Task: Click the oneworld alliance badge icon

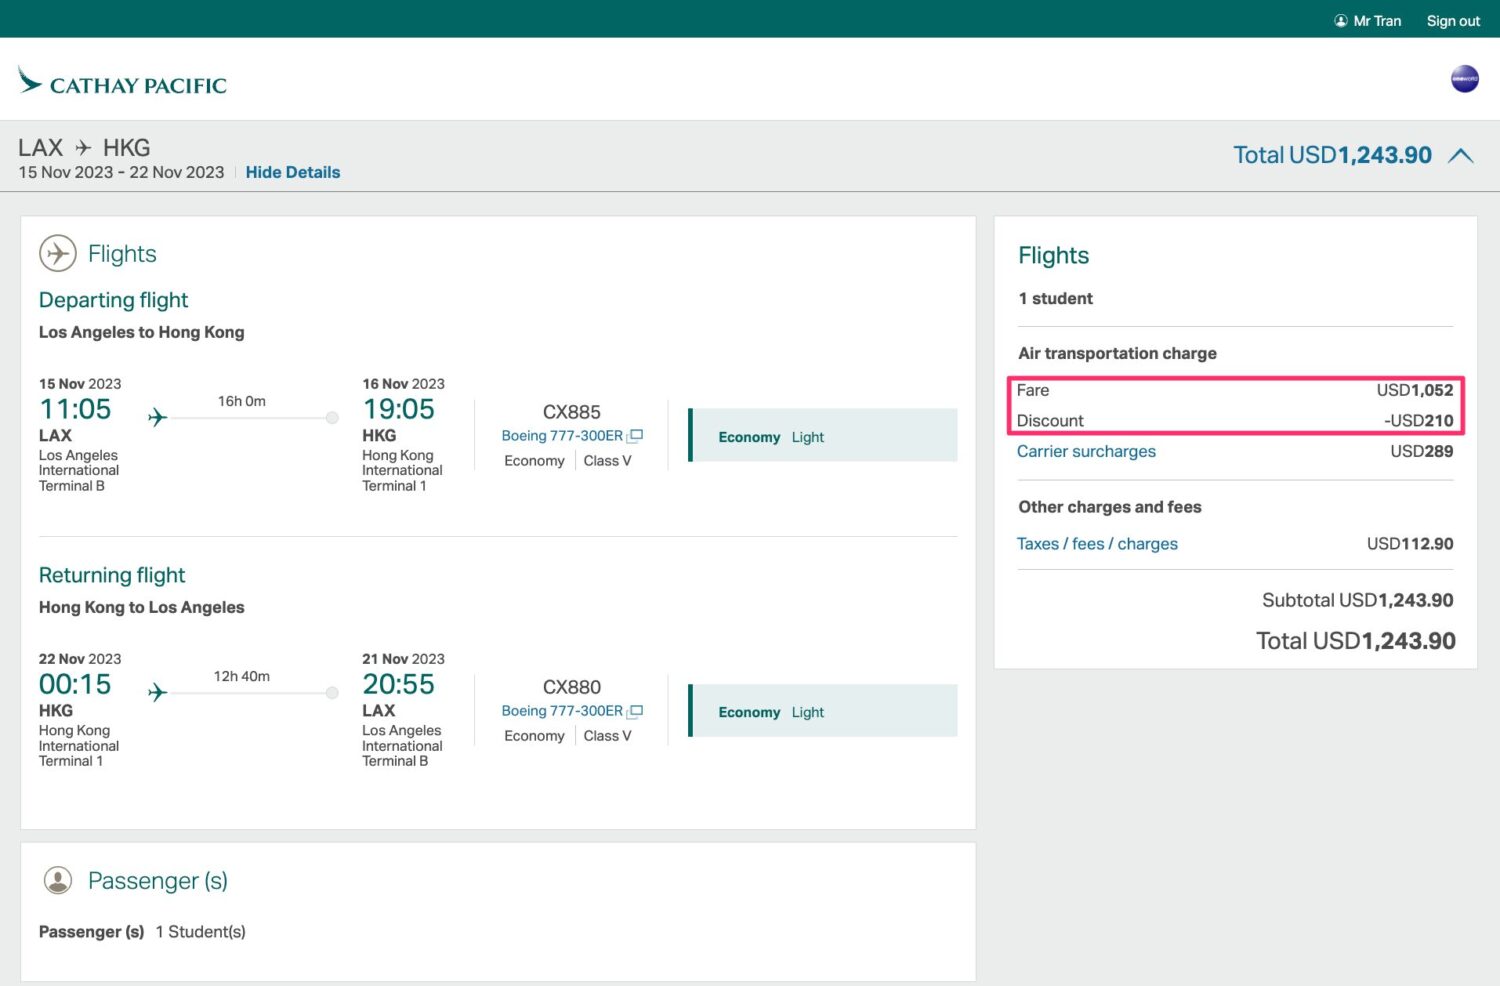Action: tap(1464, 79)
